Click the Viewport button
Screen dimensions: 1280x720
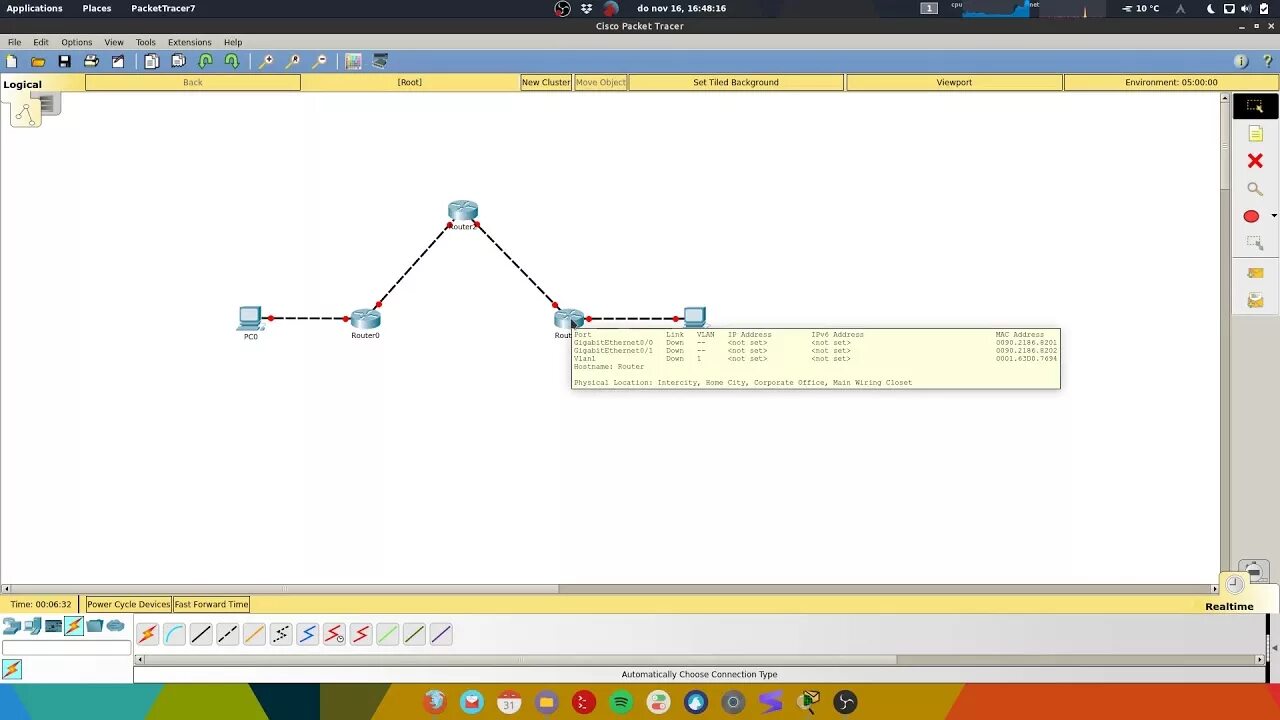coord(954,82)
